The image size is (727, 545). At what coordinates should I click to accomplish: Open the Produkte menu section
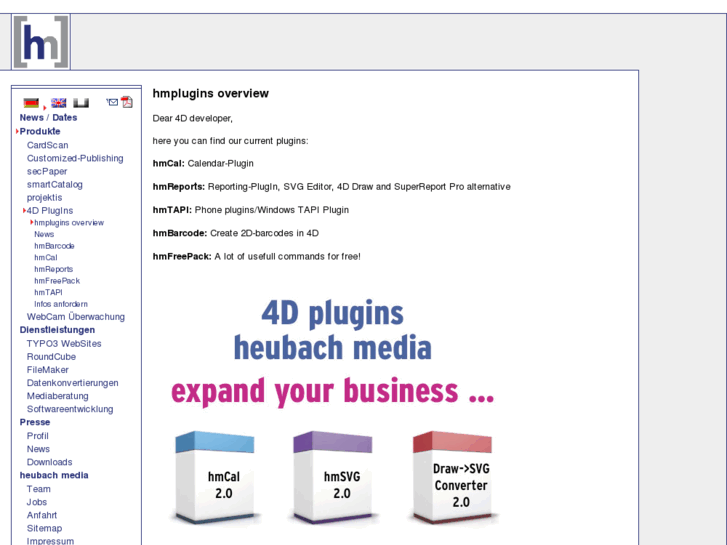pyautogui.click(x=40, y=131)
